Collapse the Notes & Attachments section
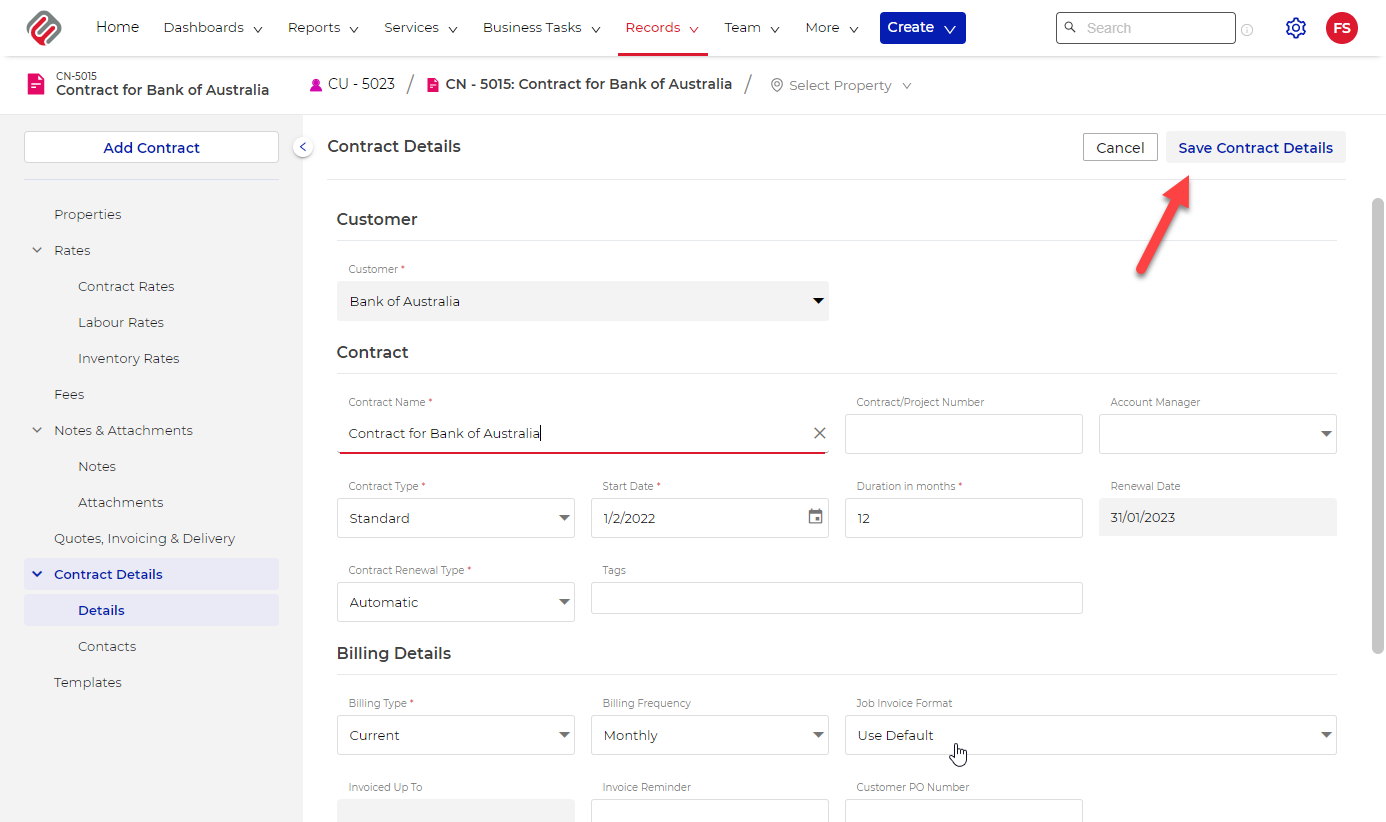This screenshot has width=1386, height=822. [37, 430]
